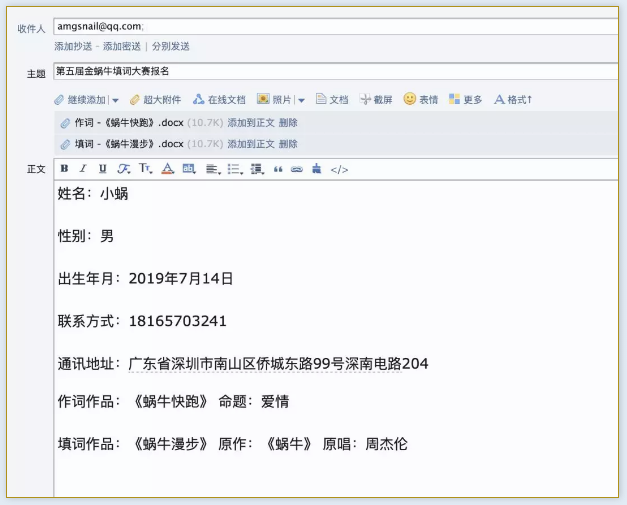Viewport: 627px width, 505px height.
Task: Click the bold formatting icon
Action: click(x=64, y=169)
